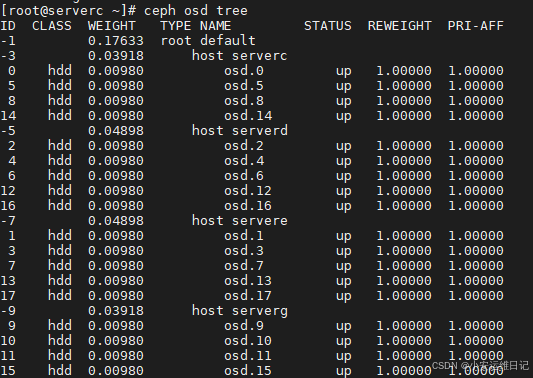Select the PRI-AFF value of osd.3

476,251
